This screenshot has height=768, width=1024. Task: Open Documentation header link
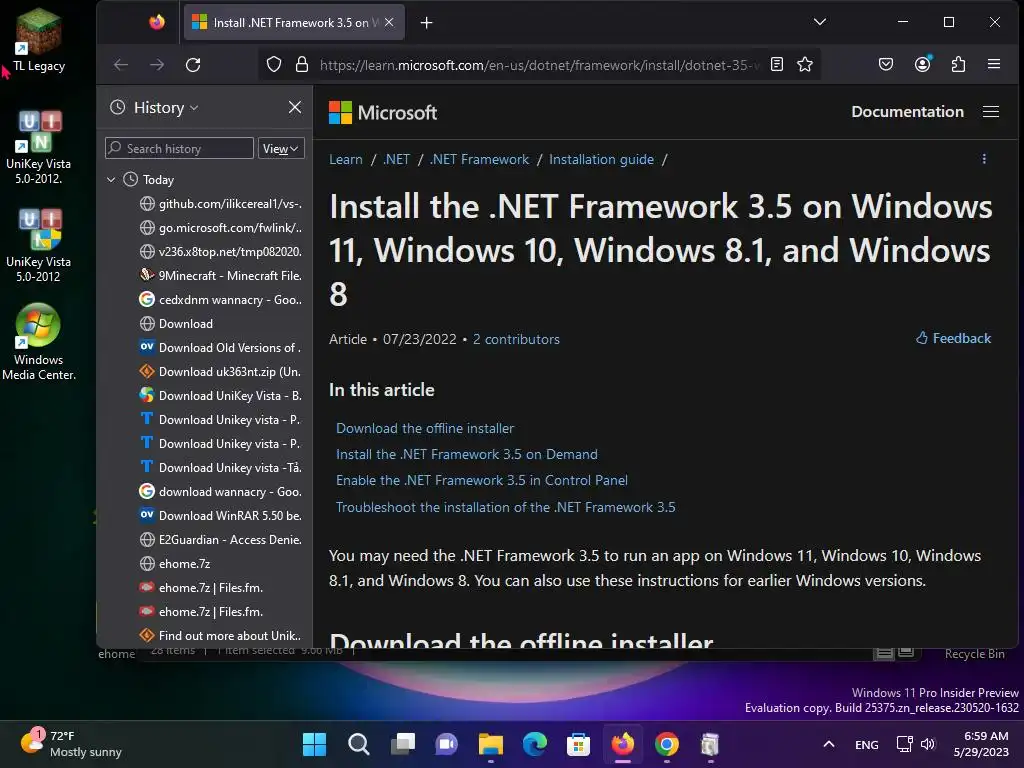pos(907,112)
